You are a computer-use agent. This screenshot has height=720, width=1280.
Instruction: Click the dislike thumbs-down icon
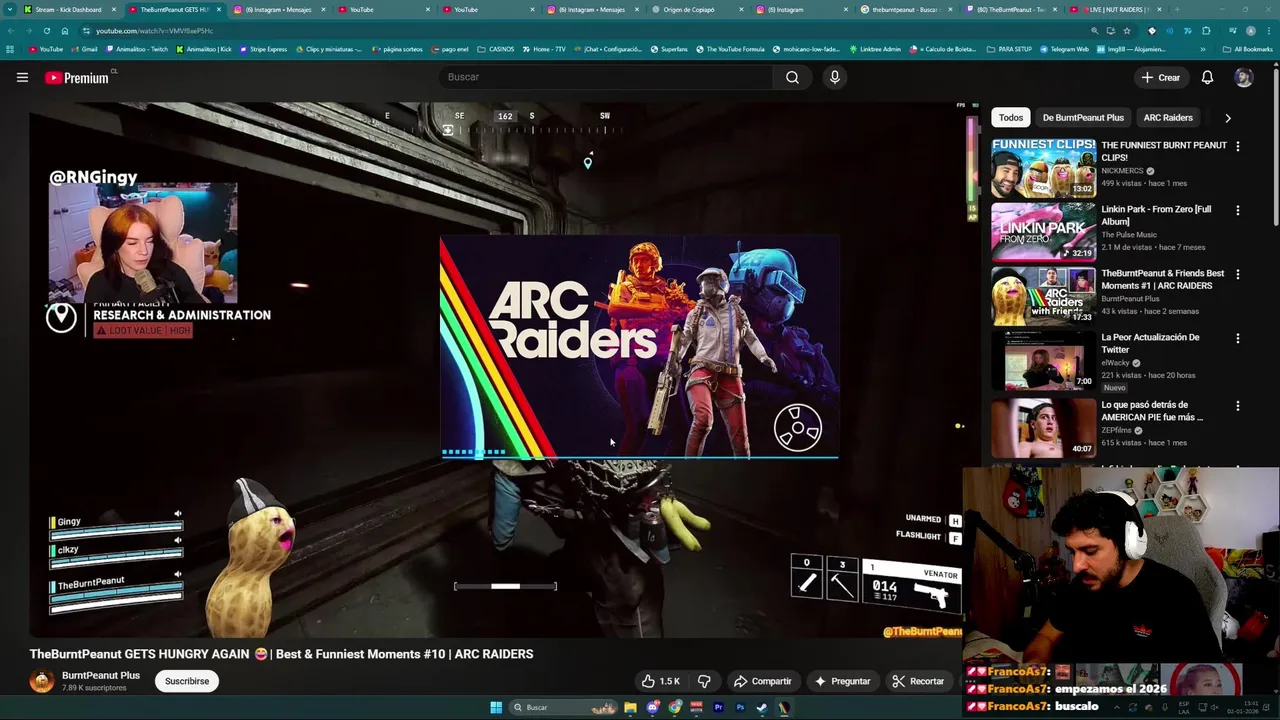pos(704,681)
